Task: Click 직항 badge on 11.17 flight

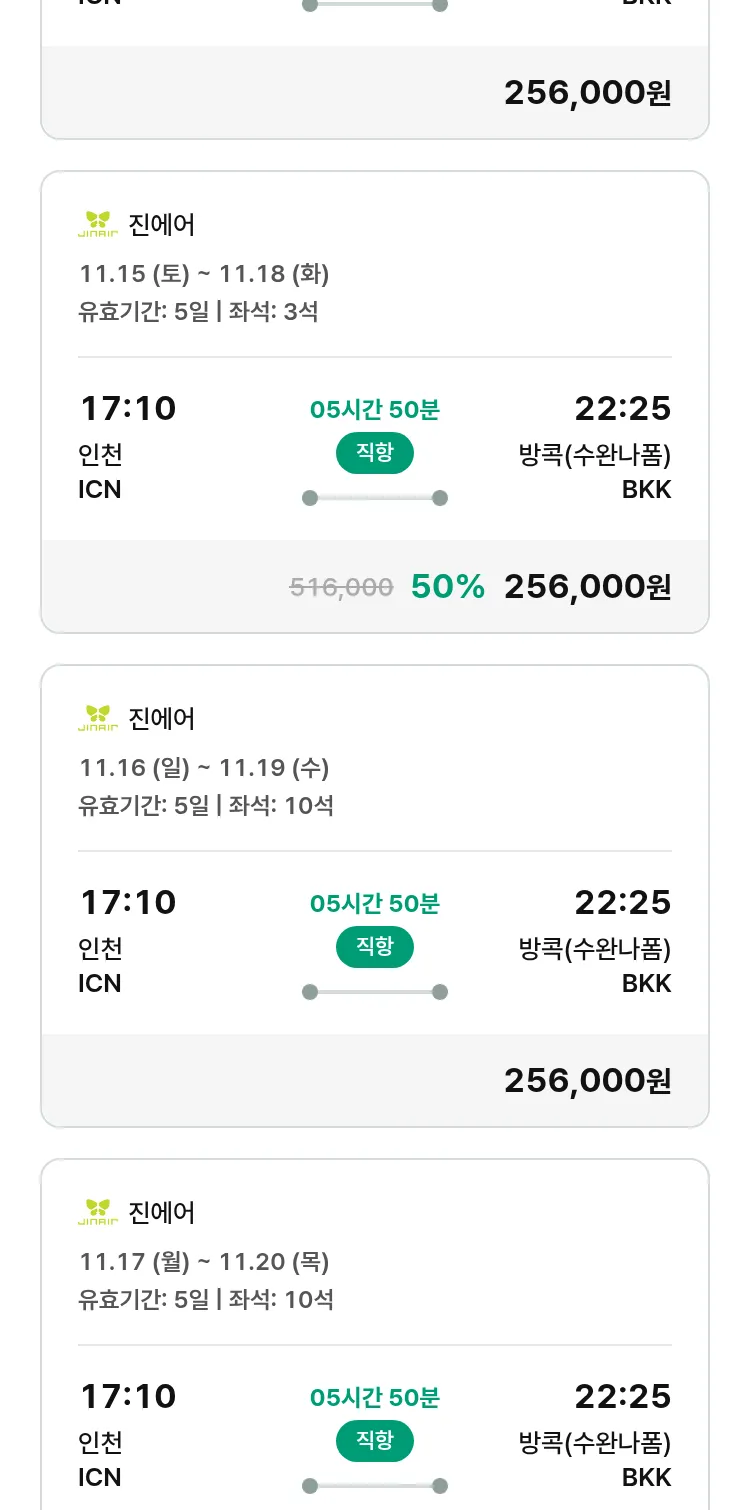Action: tap(374, 1441)
